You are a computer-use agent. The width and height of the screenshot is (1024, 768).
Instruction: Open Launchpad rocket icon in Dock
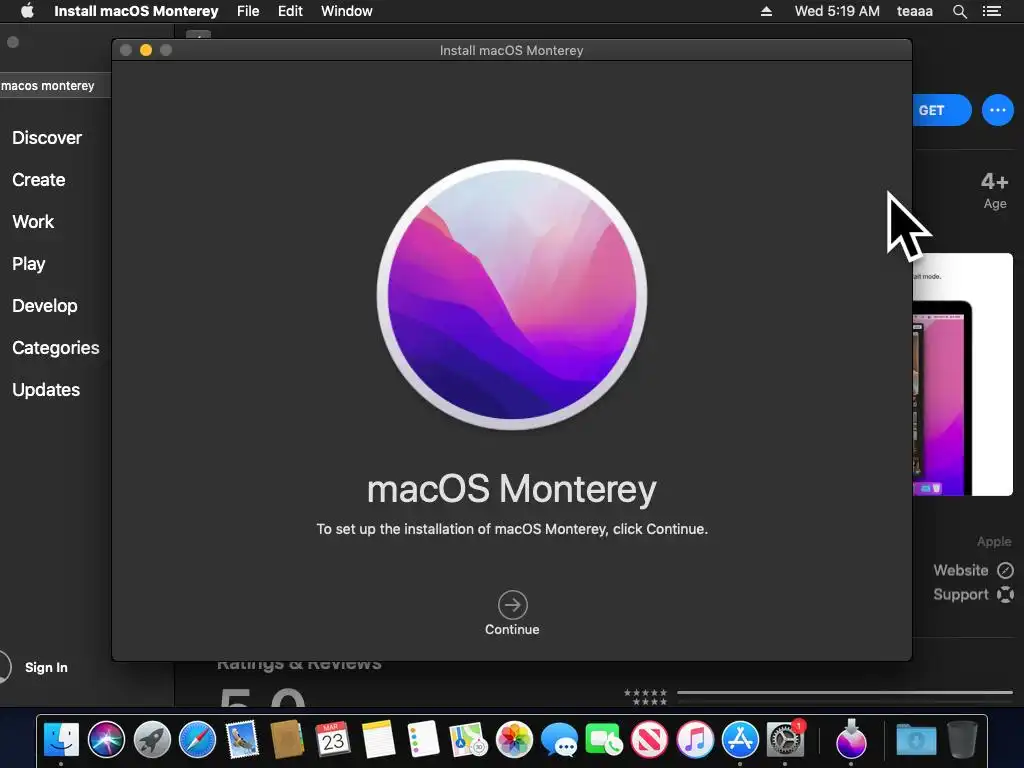[152, 740]
